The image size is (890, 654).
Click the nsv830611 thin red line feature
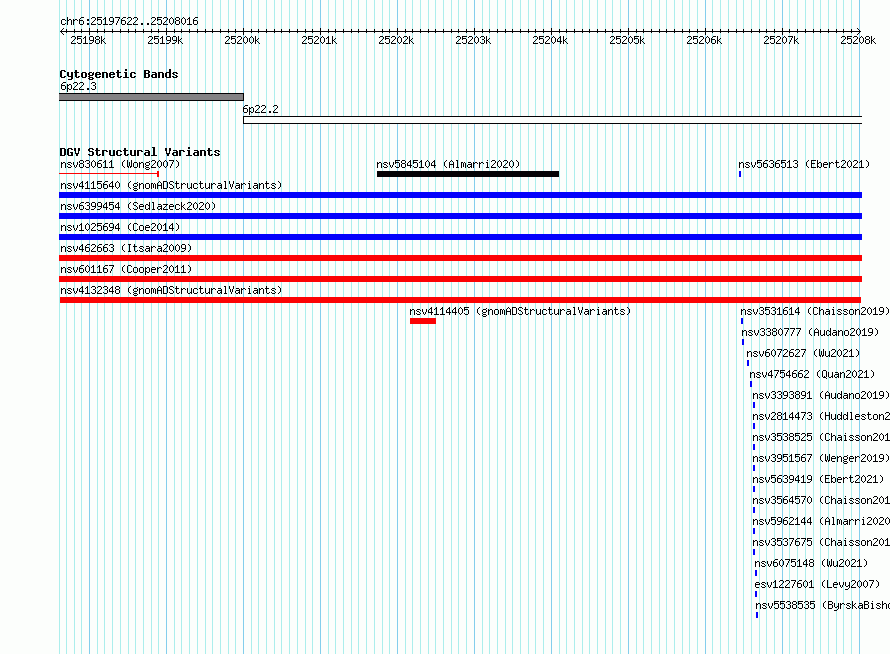coord(109,174)
